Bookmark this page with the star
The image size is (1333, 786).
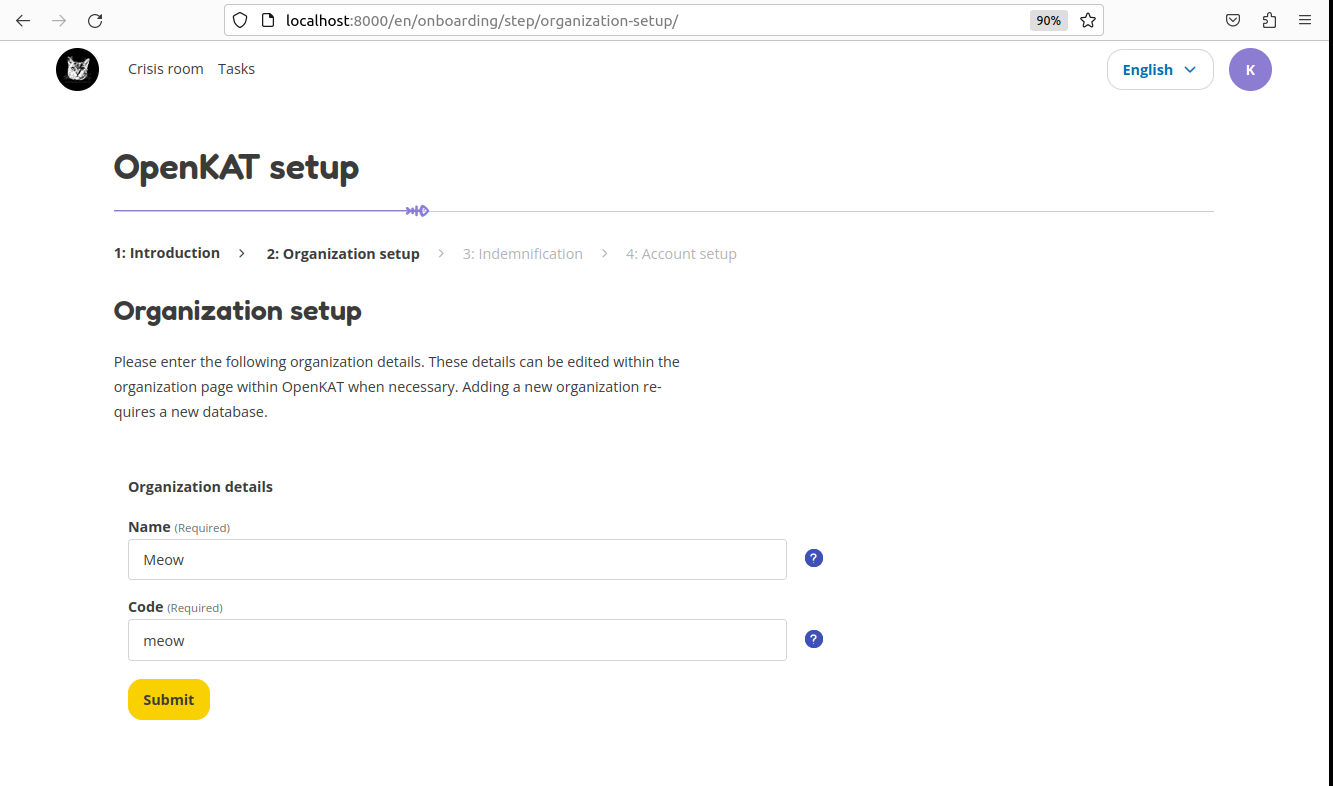(x=1088, y=20)
